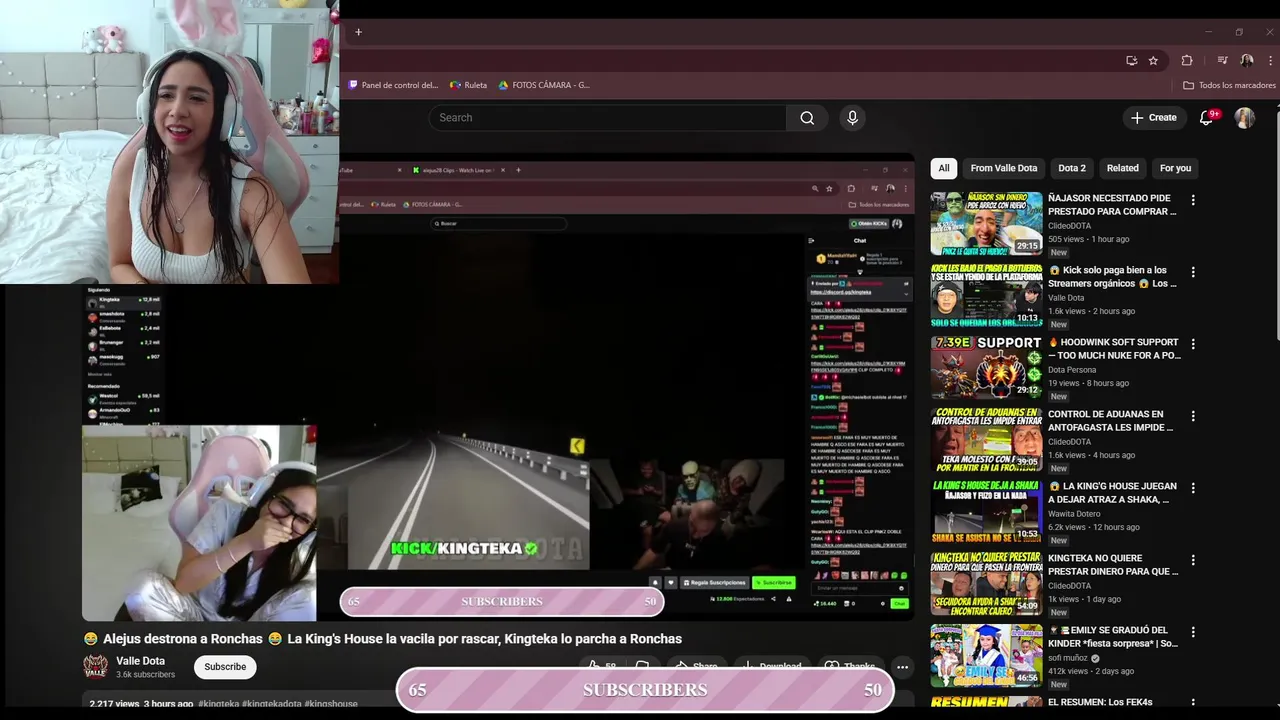
Task: Select the 'For you' chip
Action: tap(1175, 168)
